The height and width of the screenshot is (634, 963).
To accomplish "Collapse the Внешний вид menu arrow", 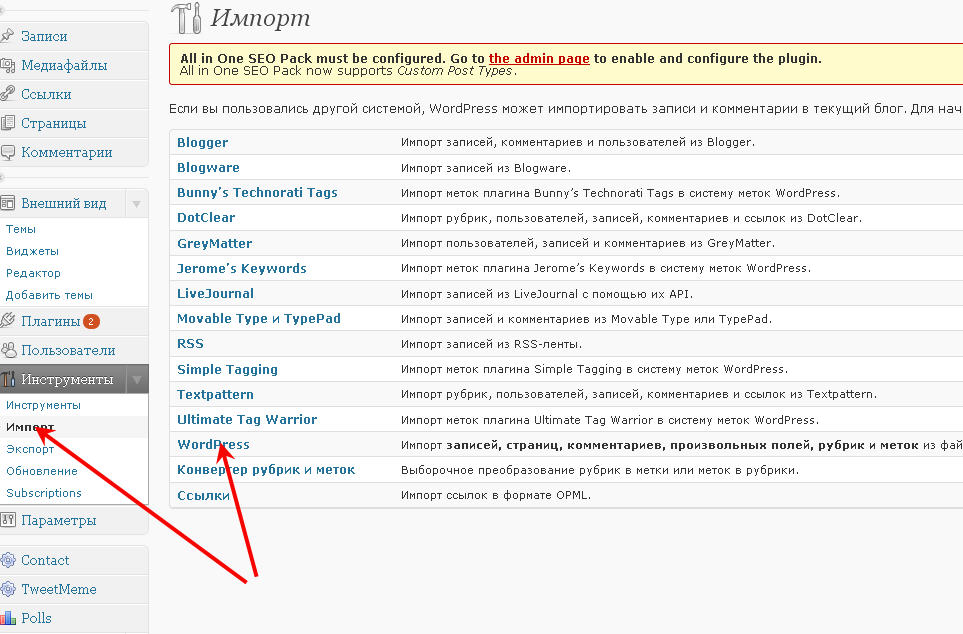I will pos(136,203).
